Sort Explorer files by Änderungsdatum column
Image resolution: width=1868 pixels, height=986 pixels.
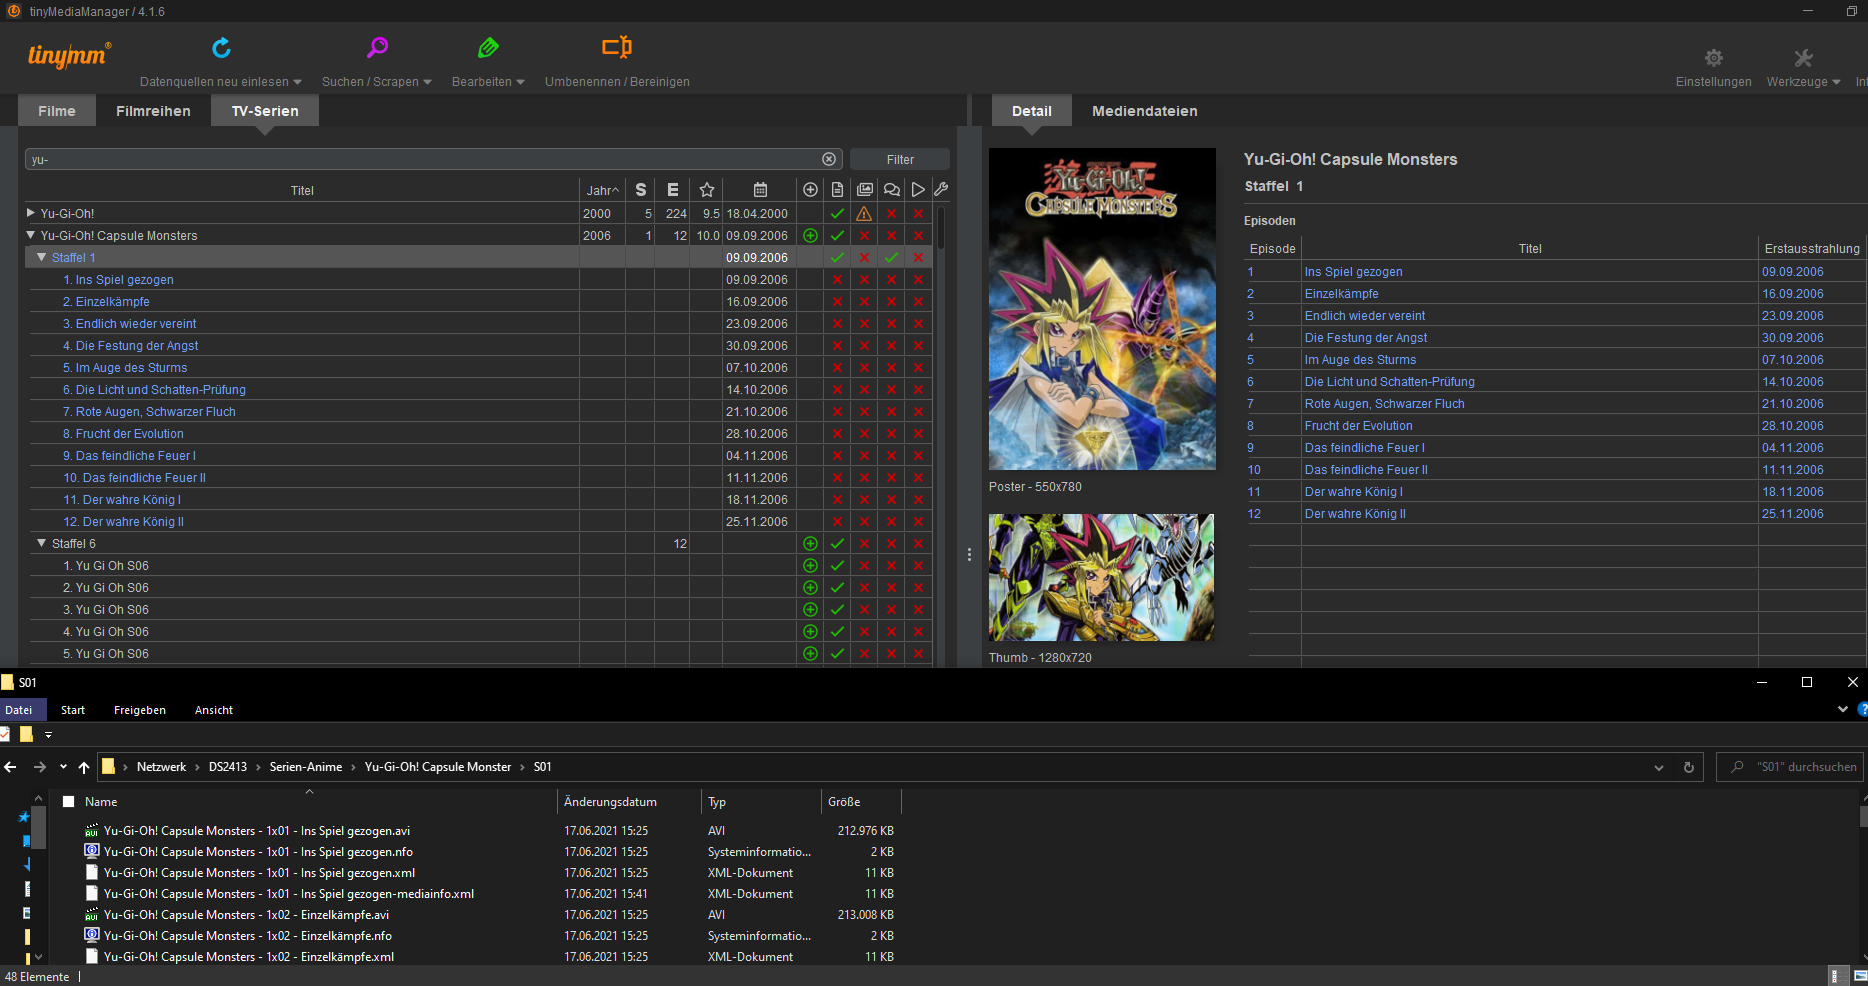(x=629, y=802)
